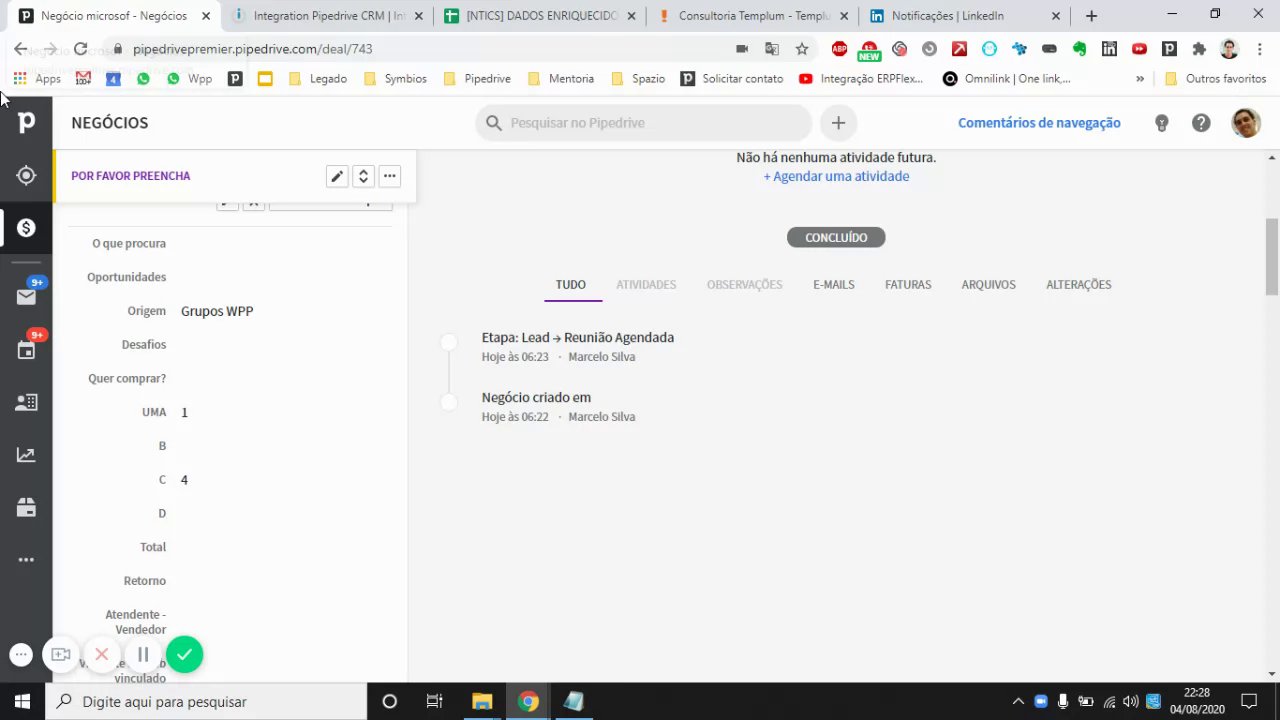Click the AdBlock Plus extension icon
The image size is (1280, 720).
tap(839, 49)
